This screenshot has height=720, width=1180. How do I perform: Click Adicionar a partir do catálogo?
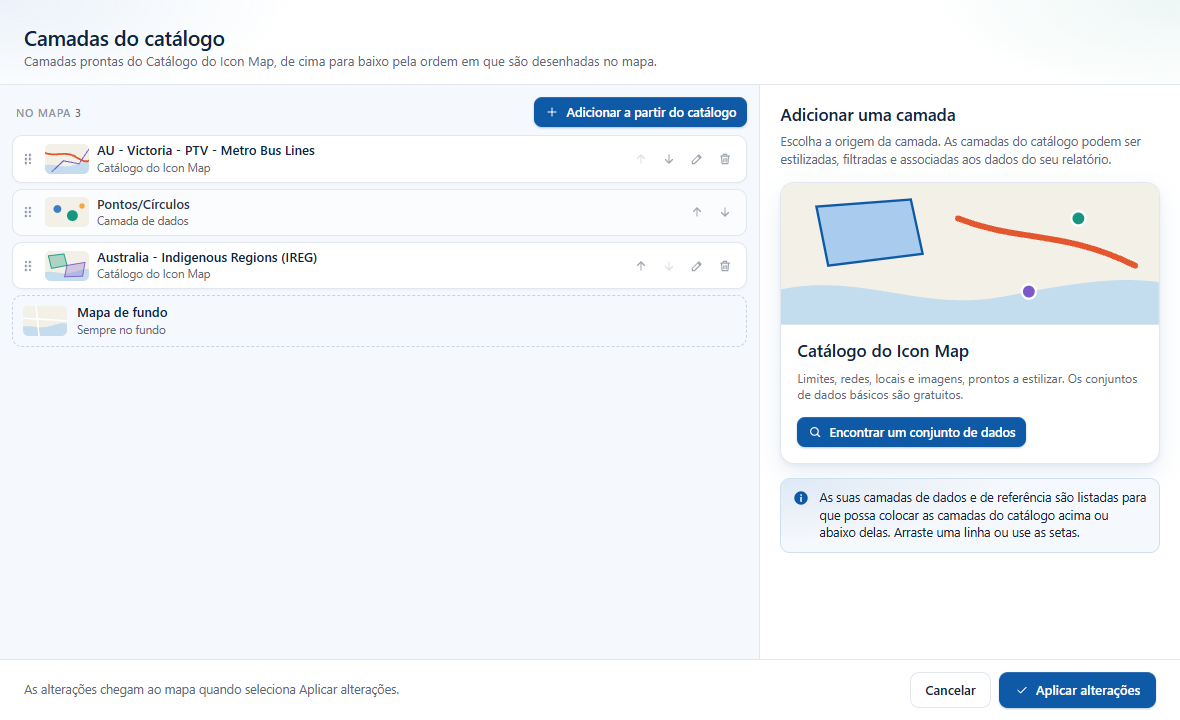640,112
